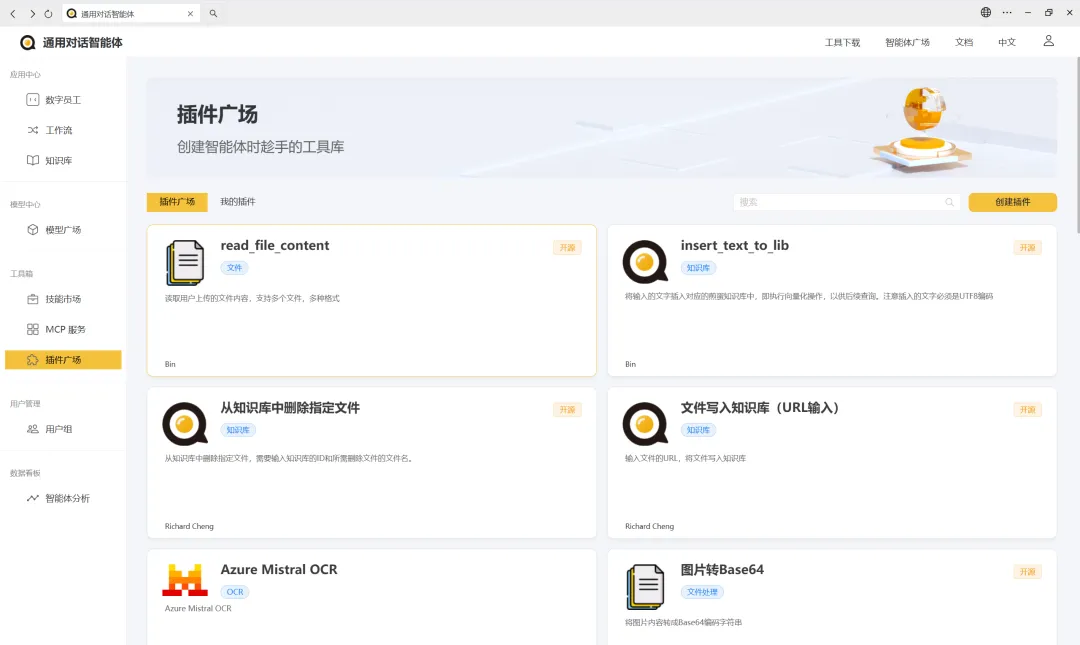Screen dimensions: 1080x645
Task: Click 输入文件的URL，将文件写入知识库 description
Action: click(685, 458)
